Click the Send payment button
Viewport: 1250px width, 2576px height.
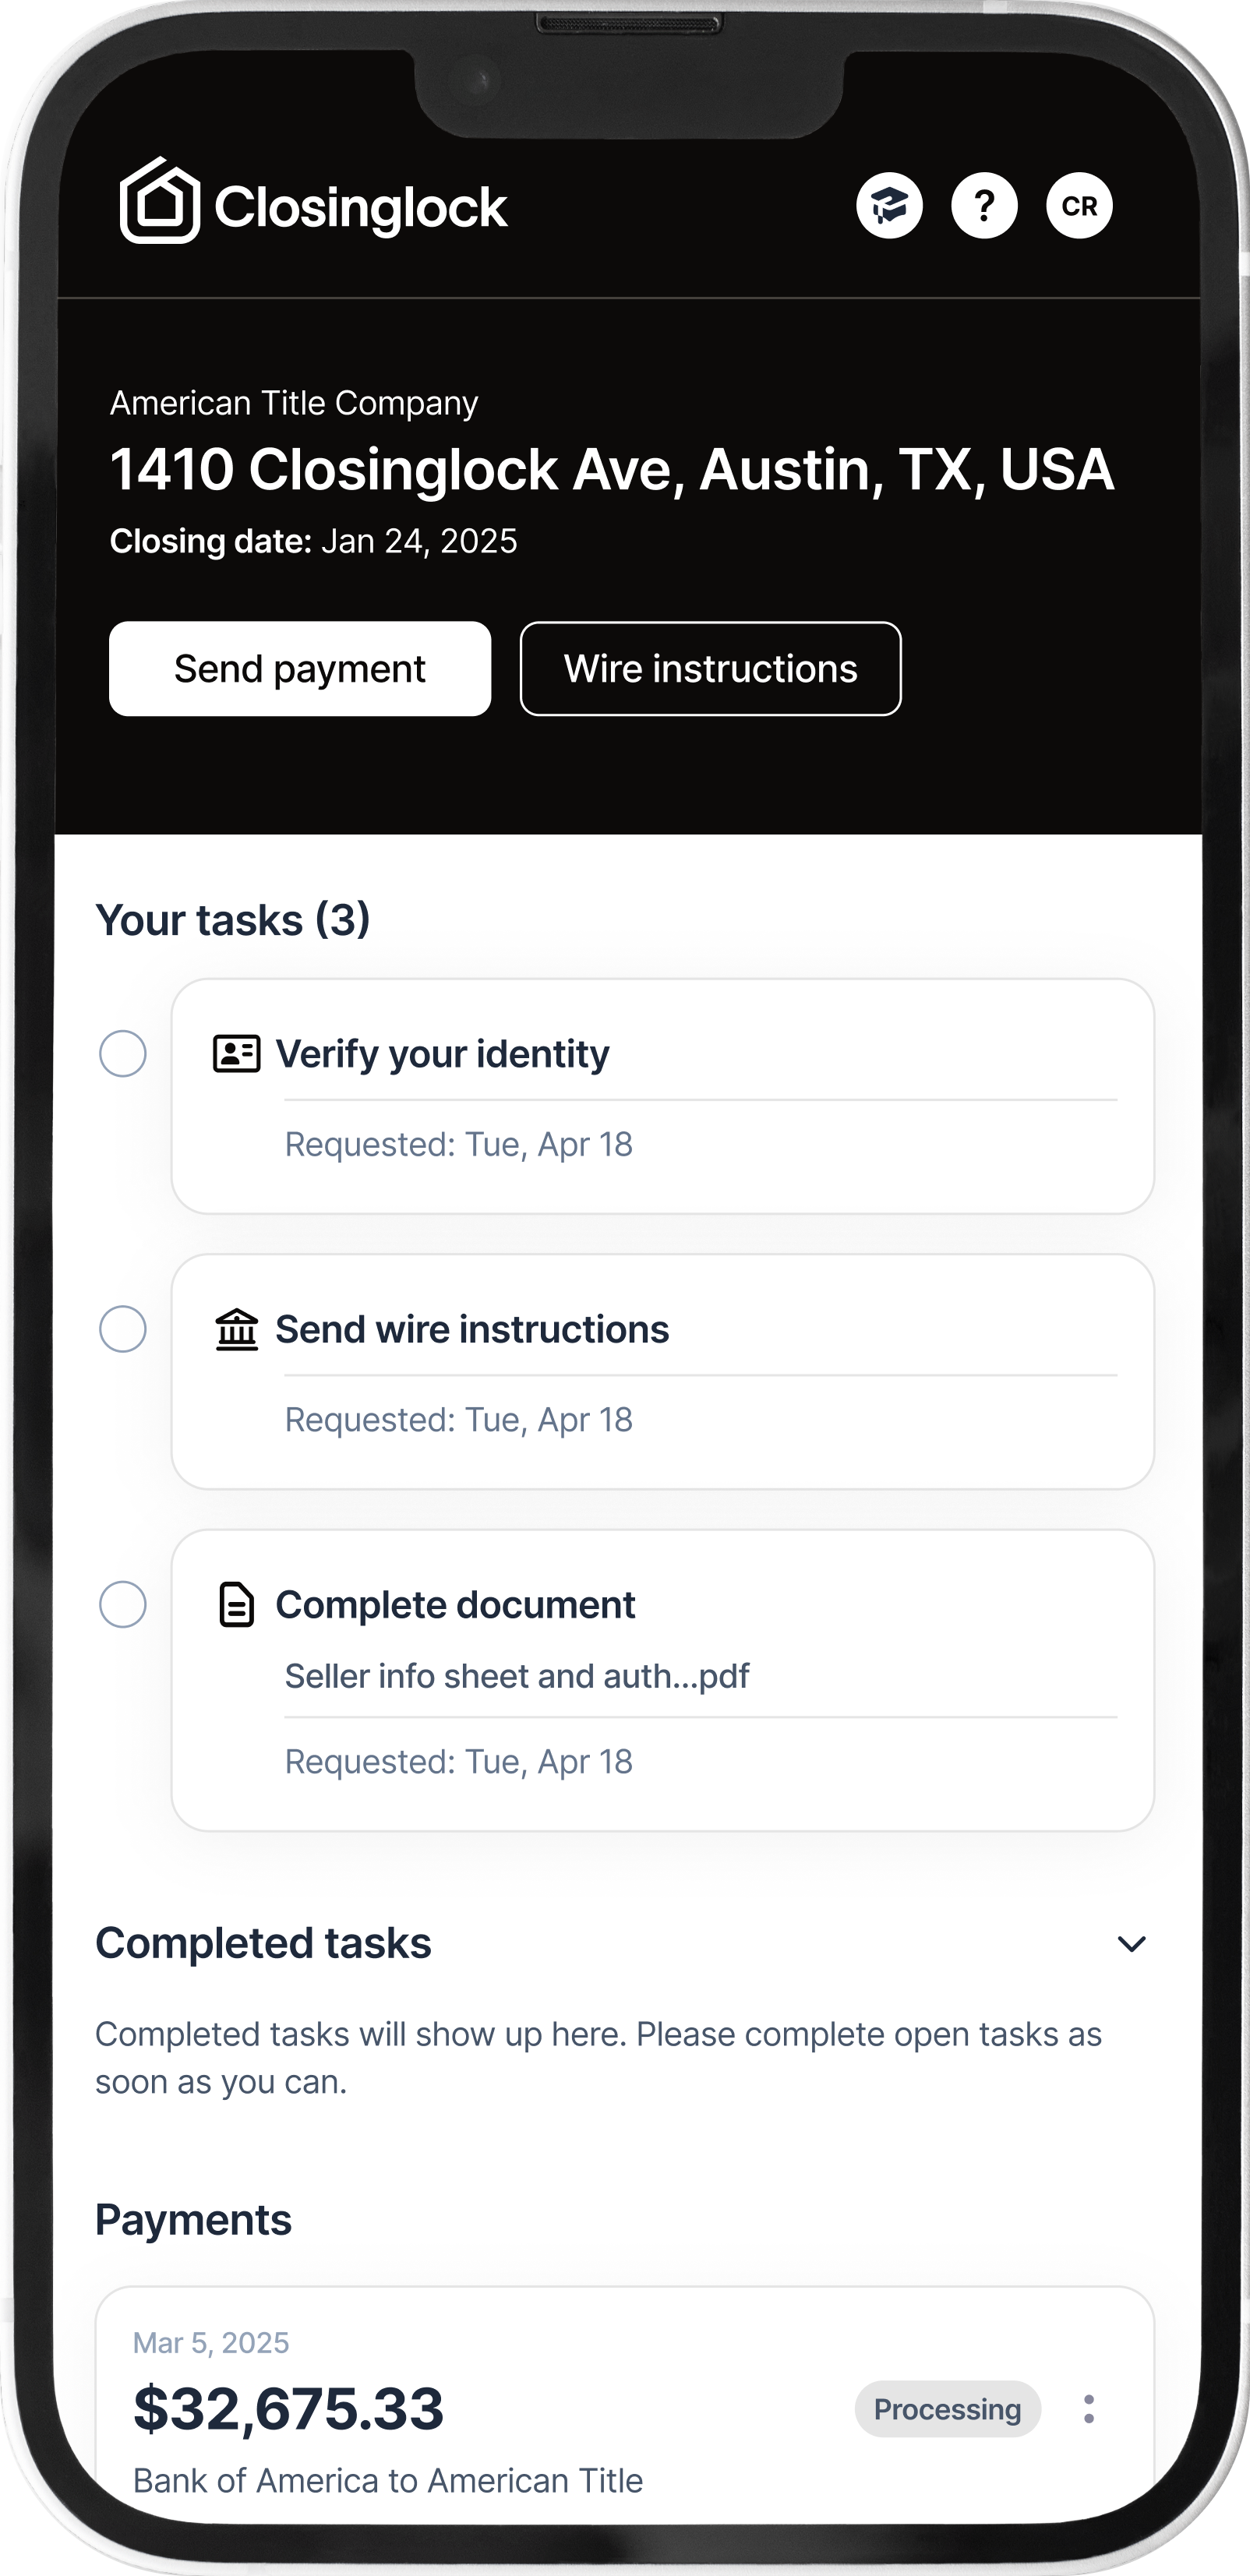tap(300, 669)
